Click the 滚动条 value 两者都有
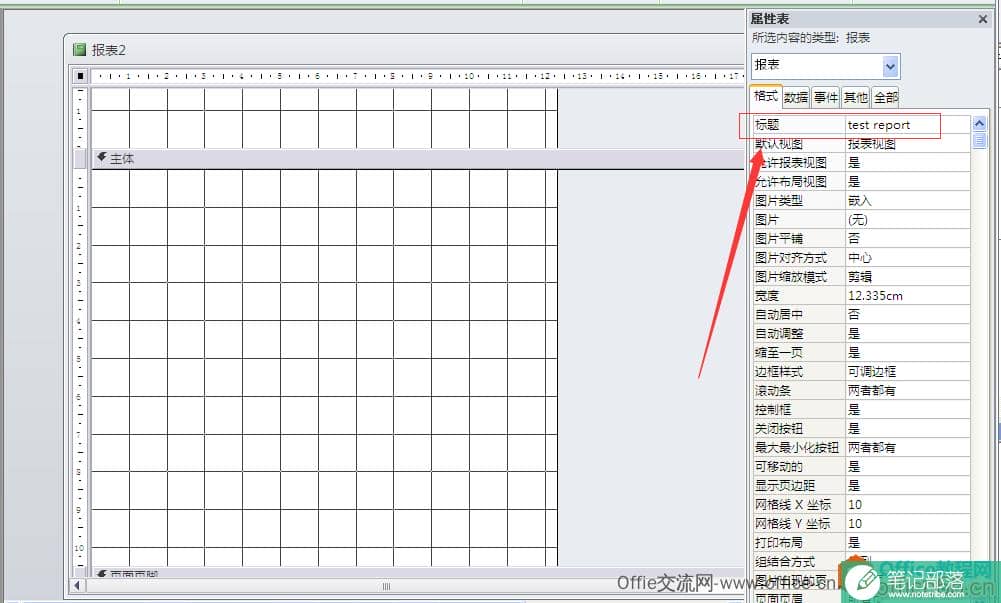 (907, 391)
